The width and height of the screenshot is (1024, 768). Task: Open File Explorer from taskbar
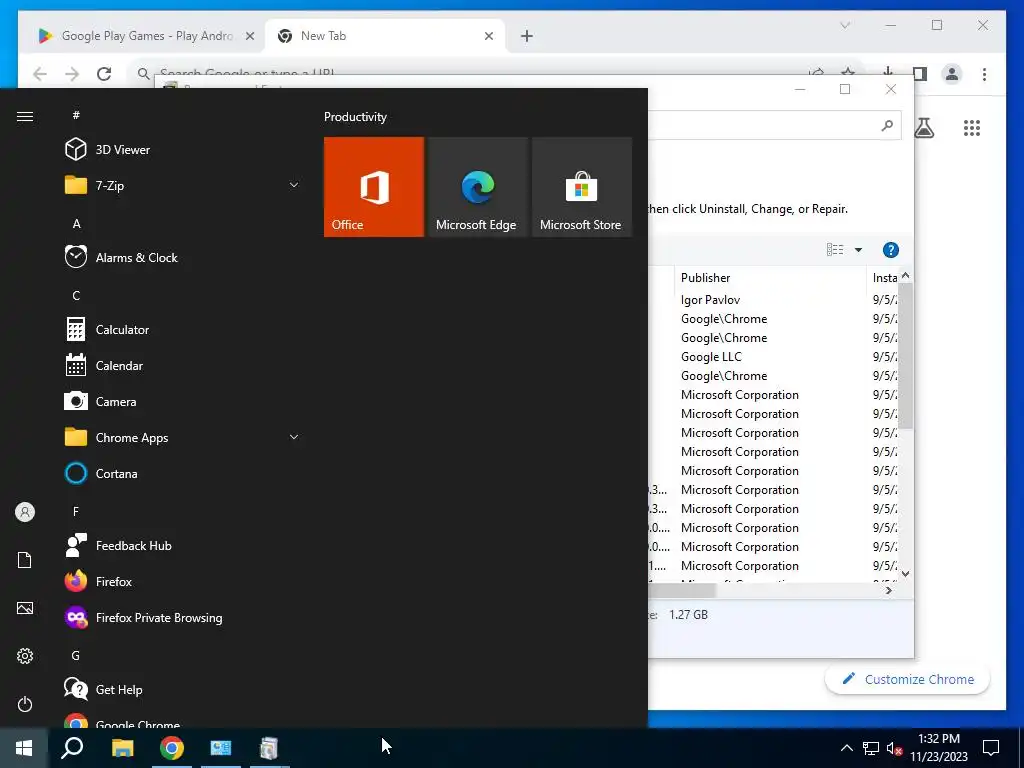click(x=122, y=748)
